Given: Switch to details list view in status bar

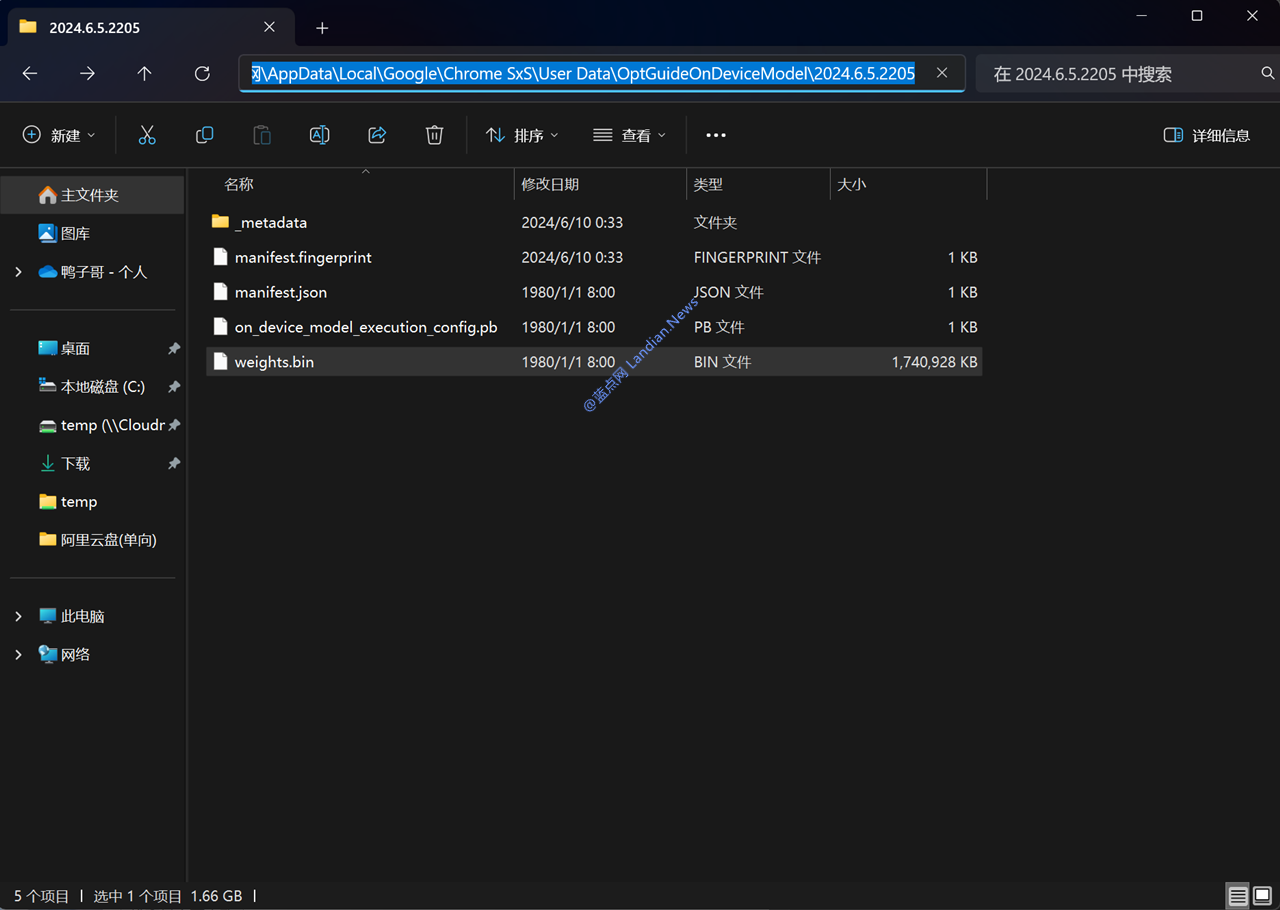Looking at the screenshot, I should [x=1238, y=896].
